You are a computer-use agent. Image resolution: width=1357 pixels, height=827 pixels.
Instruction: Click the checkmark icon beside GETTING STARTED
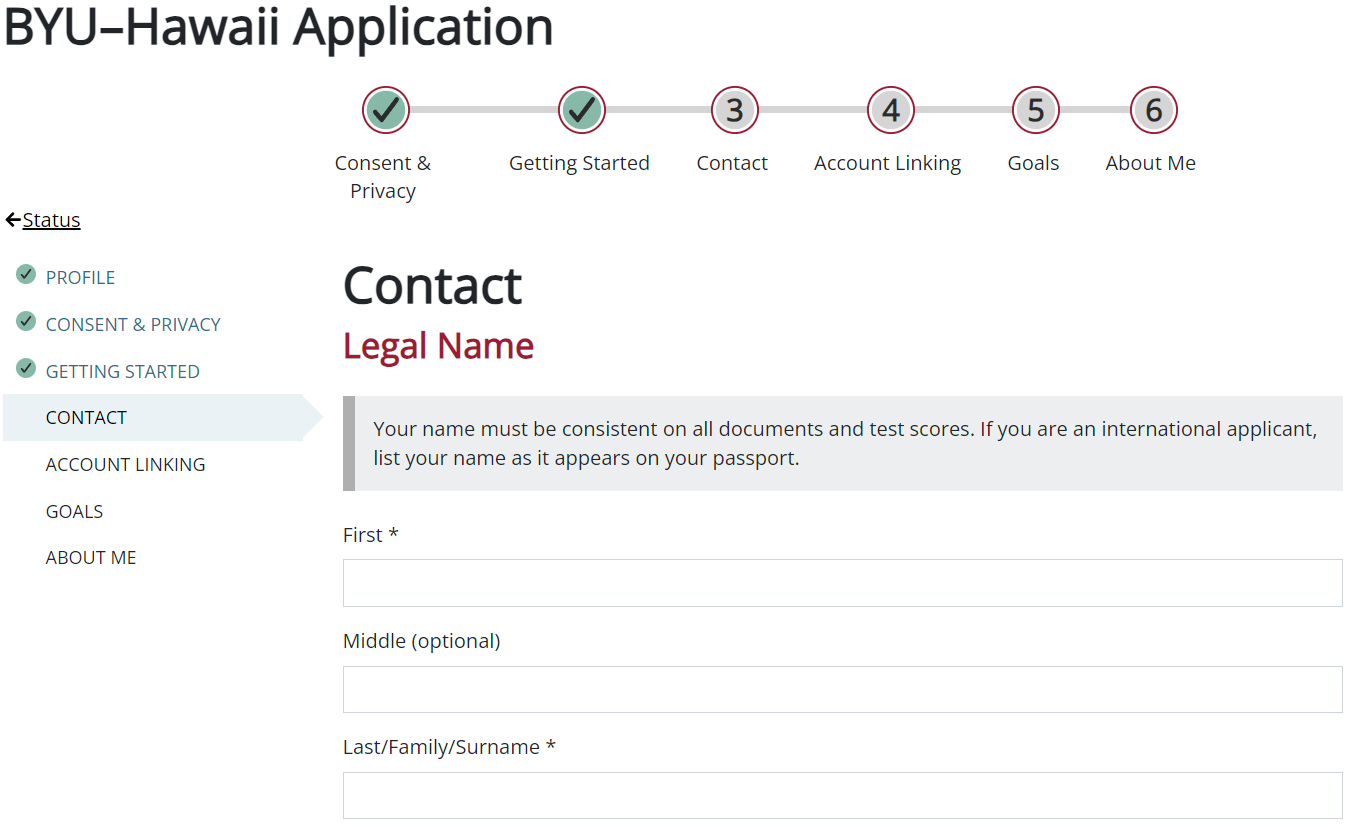(x=26, y=369)
